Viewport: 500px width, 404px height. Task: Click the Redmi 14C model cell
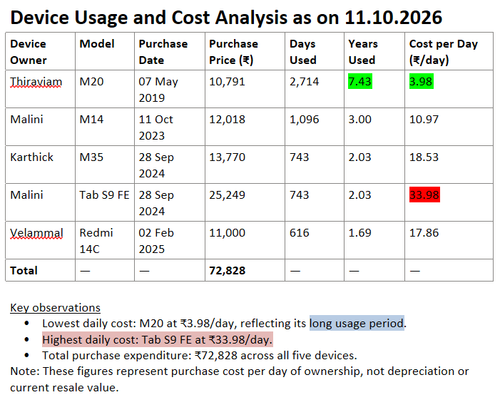(96, 241)
